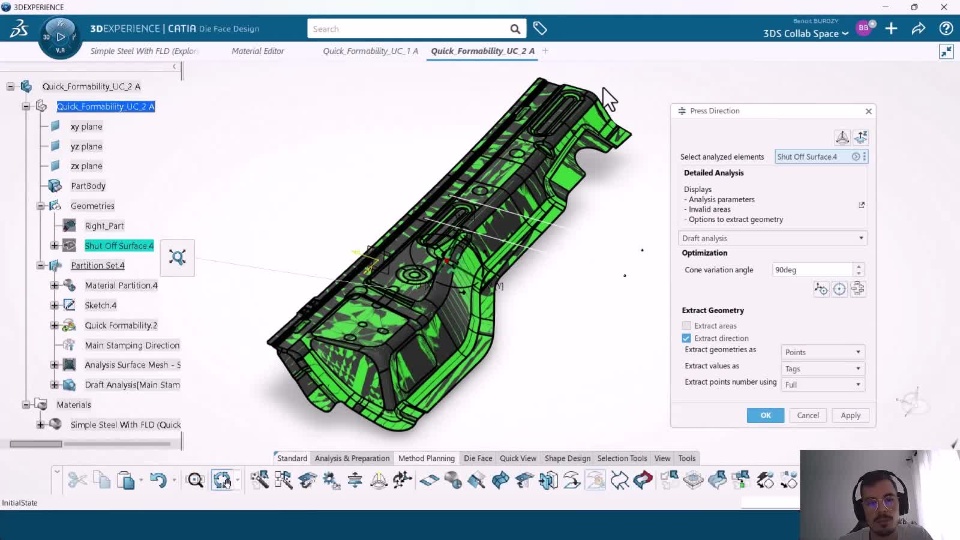Open Extract points number Full dropdown
Viewport: 960px width, 540px height.
coord(823,384)
